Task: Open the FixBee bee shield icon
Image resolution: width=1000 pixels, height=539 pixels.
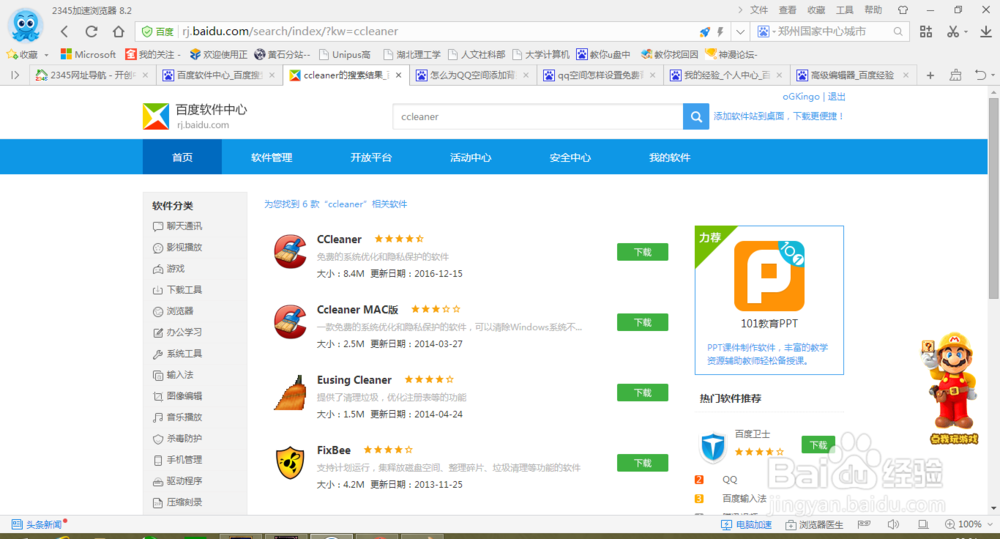Action: click(x=290, y=462)
